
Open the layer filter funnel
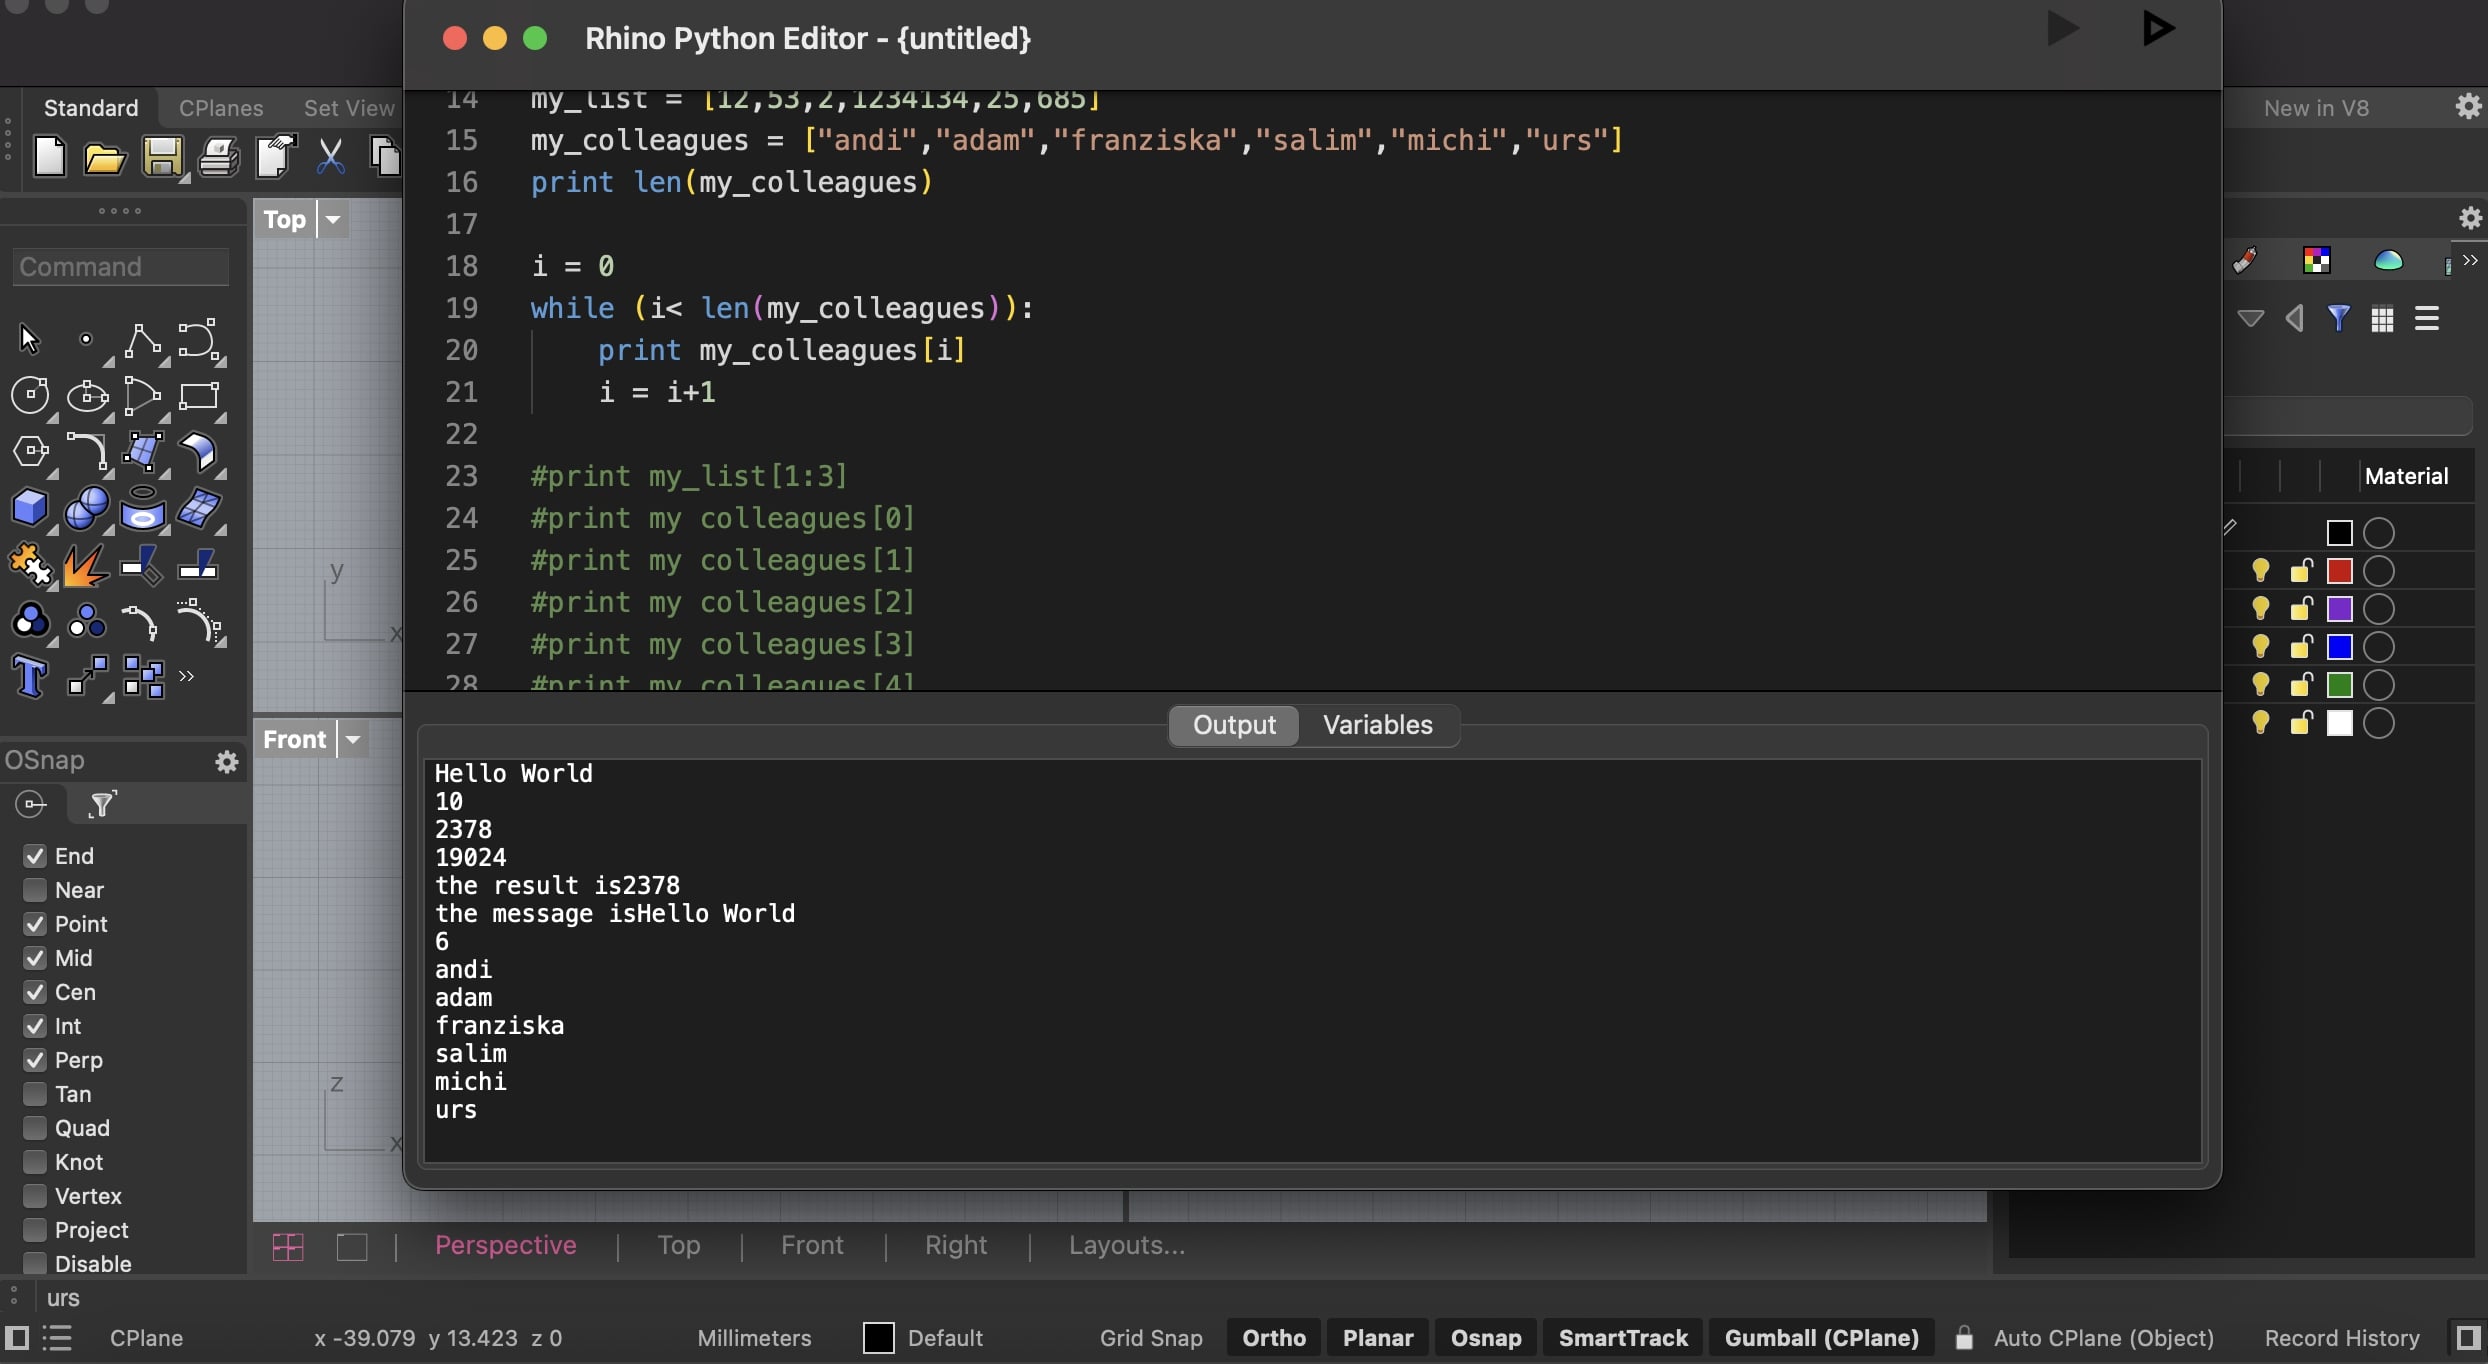tap(2340, 318)
